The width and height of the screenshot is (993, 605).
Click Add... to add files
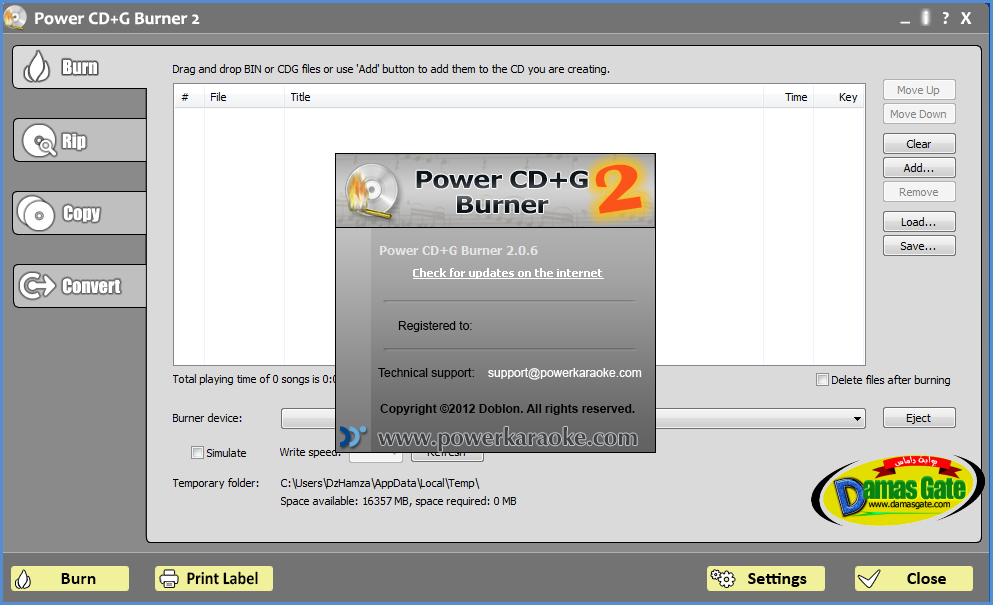pyautogui.click(x=919, y=168)
